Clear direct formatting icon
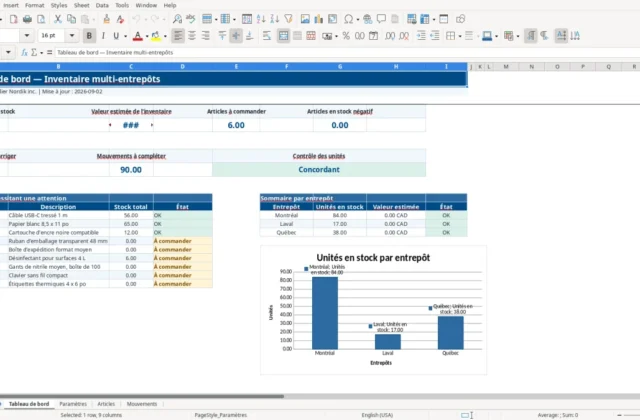This screenshot has height=420, width=640. pyautogui.click(x=120, y=19)
